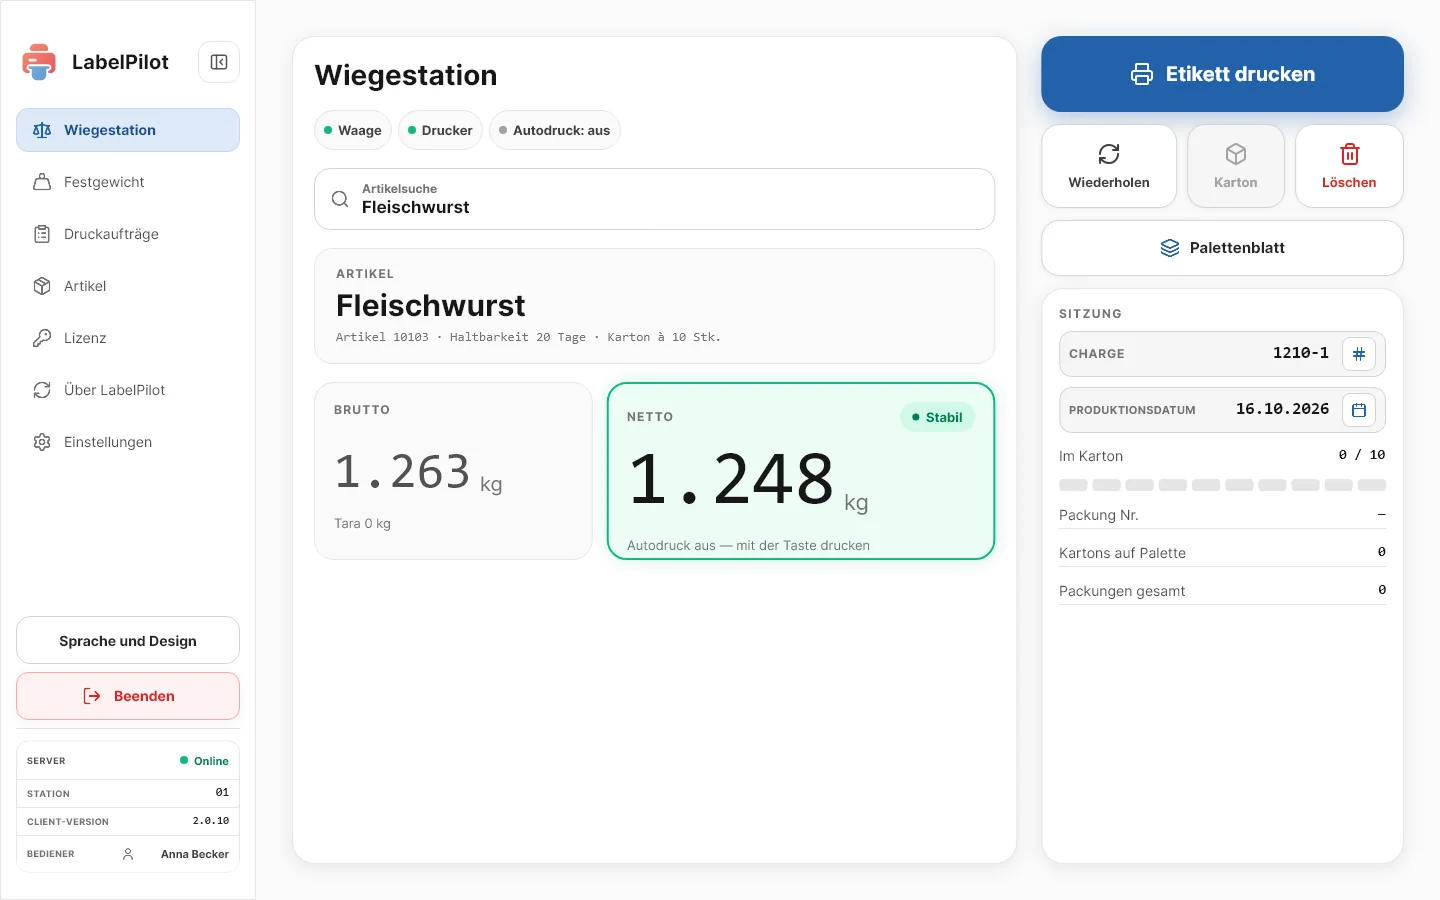The height and width of the screenshot is (900, 1440).
Task: Click the Kartons auf Palette row
Action: [x=1222, y=553]
